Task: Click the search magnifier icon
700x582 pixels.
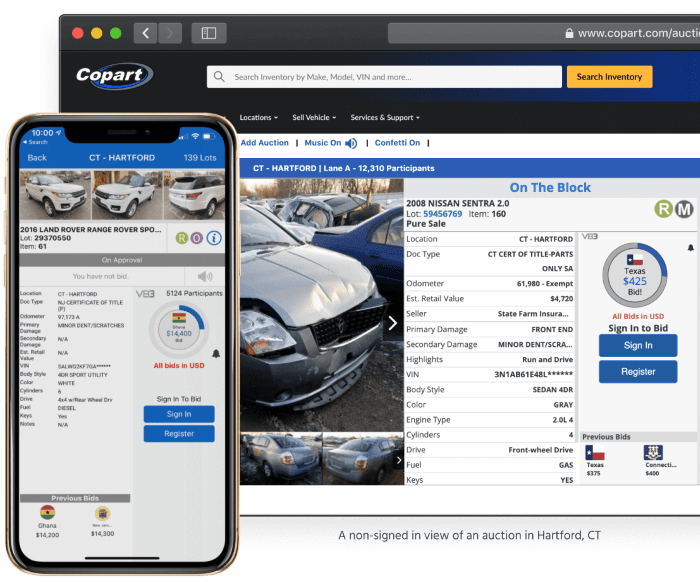Action: click(219, 77)
